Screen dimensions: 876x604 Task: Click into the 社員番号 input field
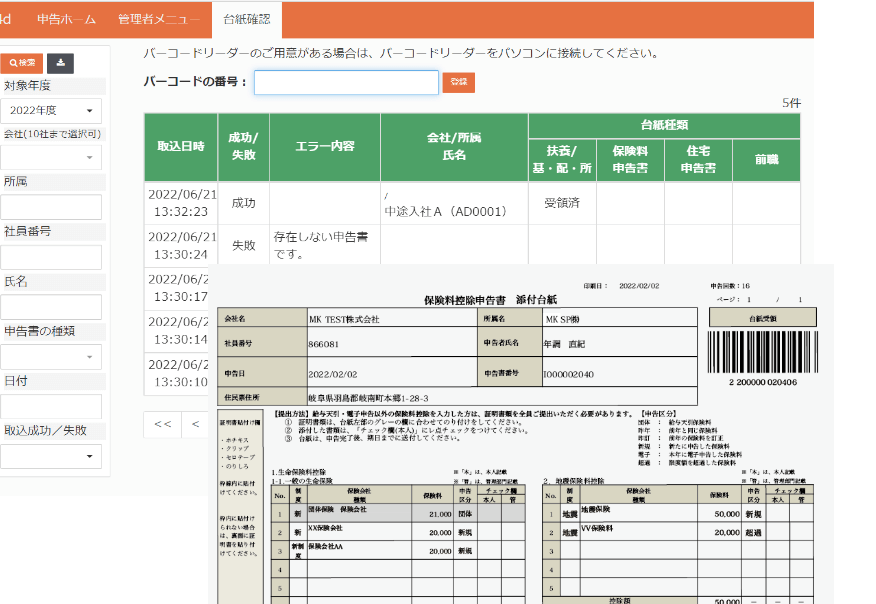[51, 258]
